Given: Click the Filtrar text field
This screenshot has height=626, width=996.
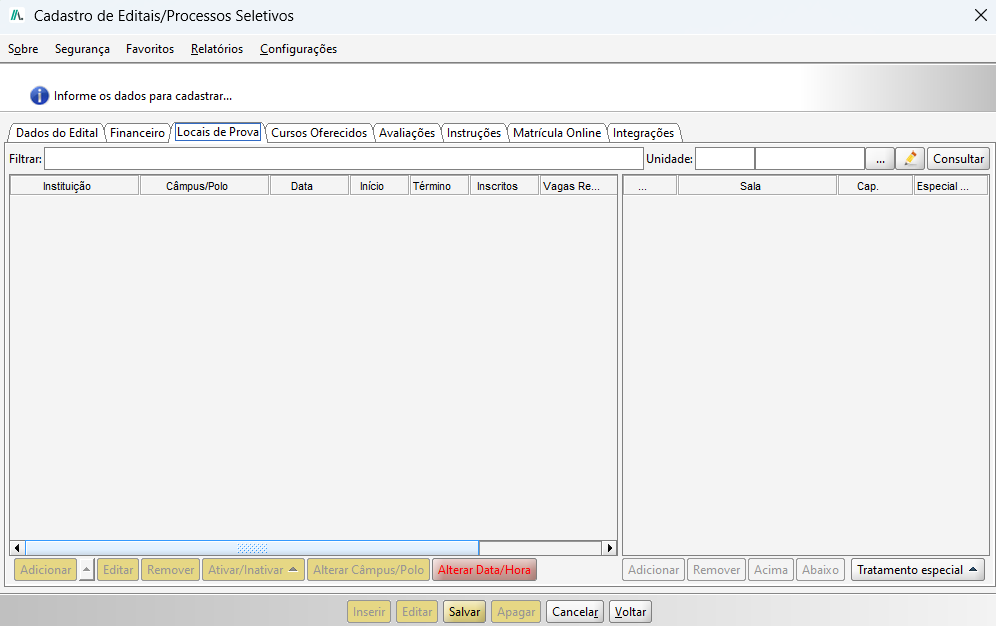Looking at the screenshot, I should coord(344,159).
